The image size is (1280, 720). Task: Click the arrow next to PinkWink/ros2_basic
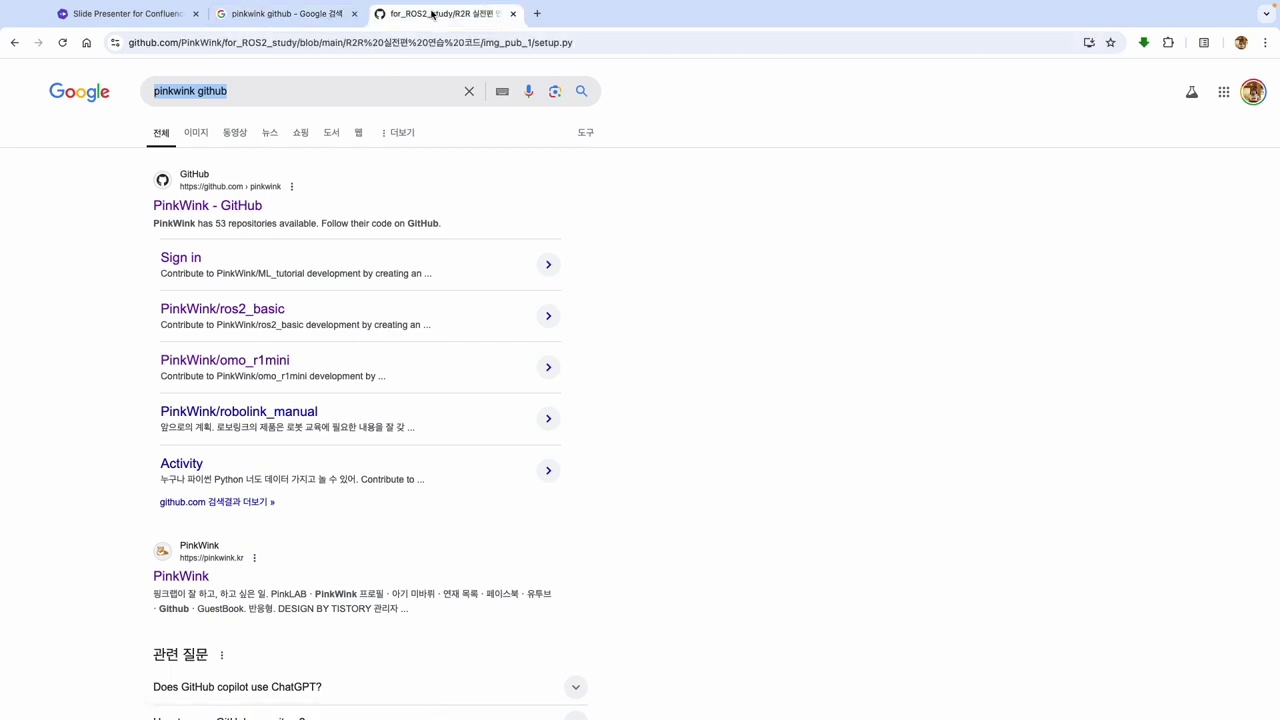548,316
